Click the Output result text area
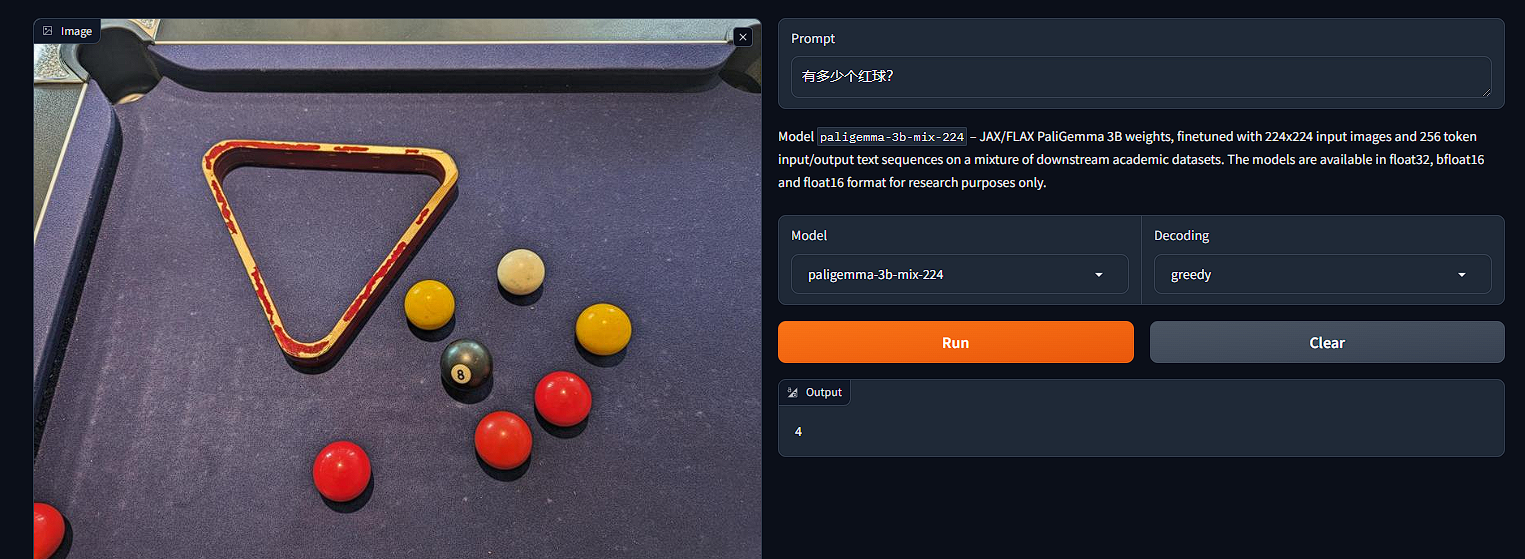 coord(1141,431)
